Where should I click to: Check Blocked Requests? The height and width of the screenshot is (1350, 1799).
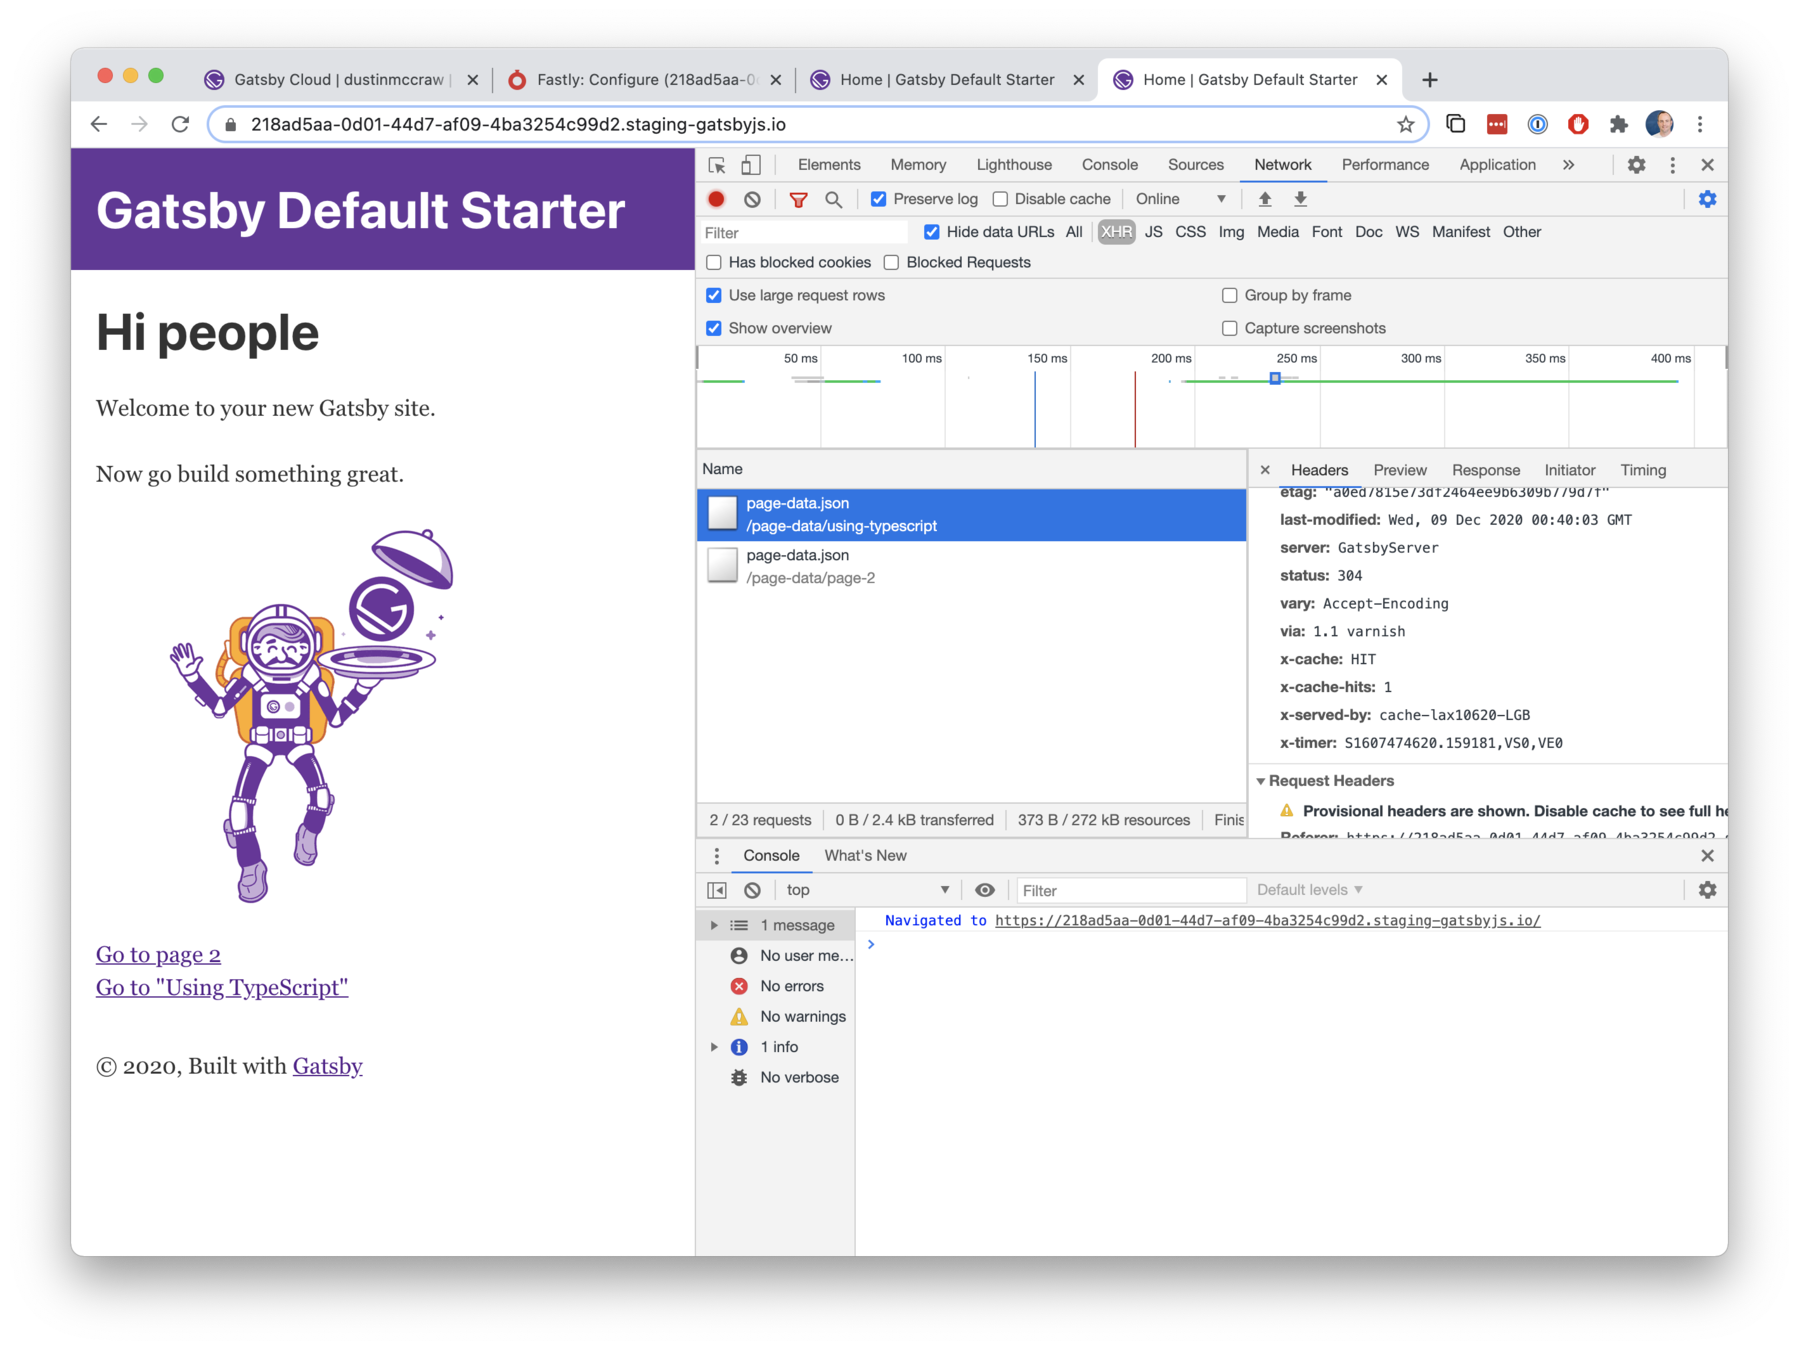coord(891,263)
